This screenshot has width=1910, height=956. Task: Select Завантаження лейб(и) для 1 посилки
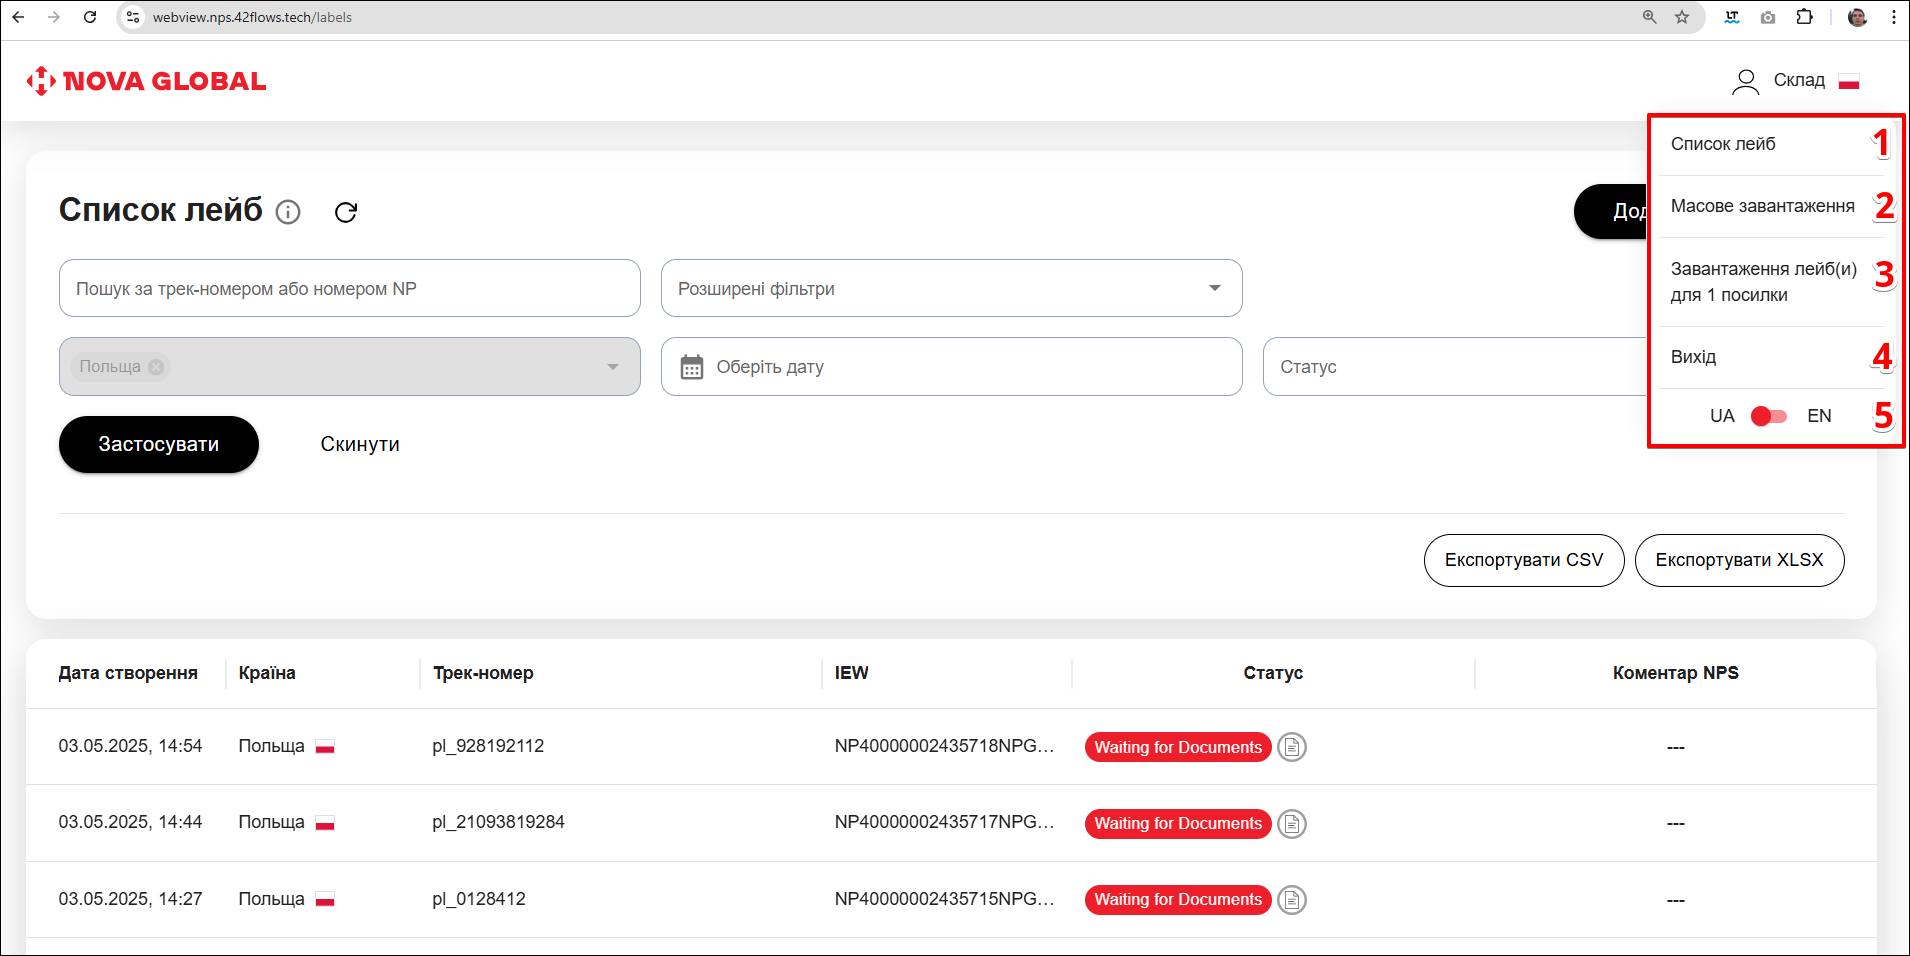click(x=1763, y=282)
